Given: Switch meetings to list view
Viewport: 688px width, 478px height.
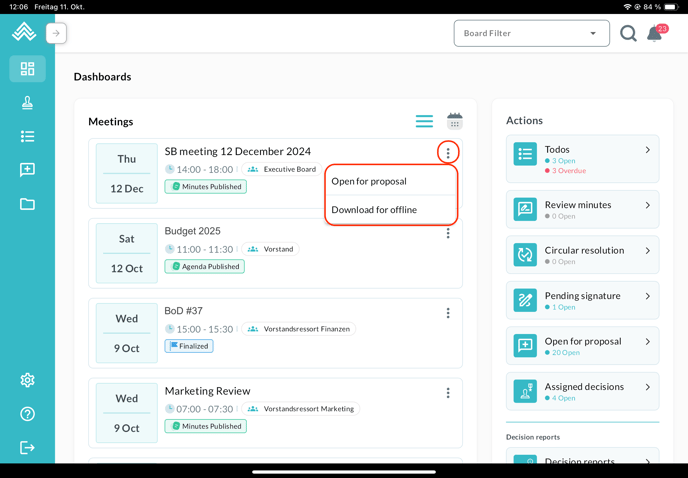Looking at the screenshot, I should click(x=424, y=121).
